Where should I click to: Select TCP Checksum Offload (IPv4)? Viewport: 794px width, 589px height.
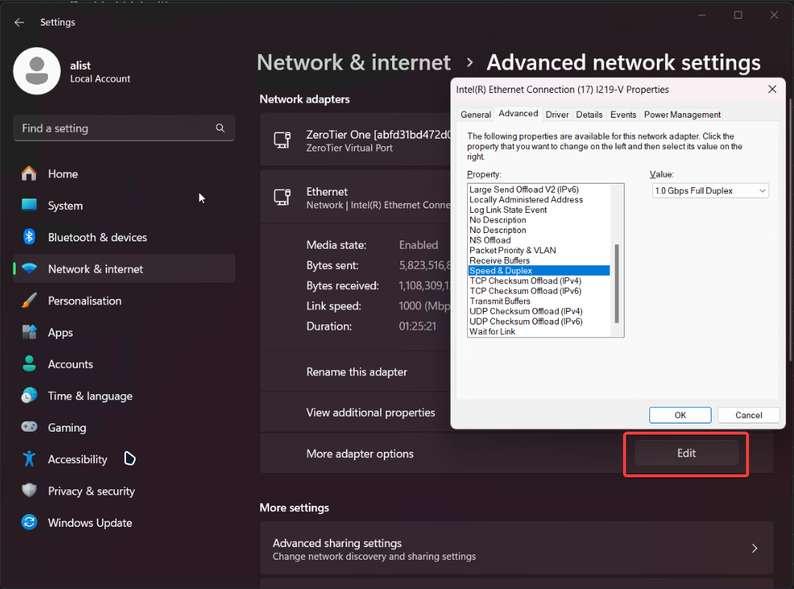[x=525, y=281]
